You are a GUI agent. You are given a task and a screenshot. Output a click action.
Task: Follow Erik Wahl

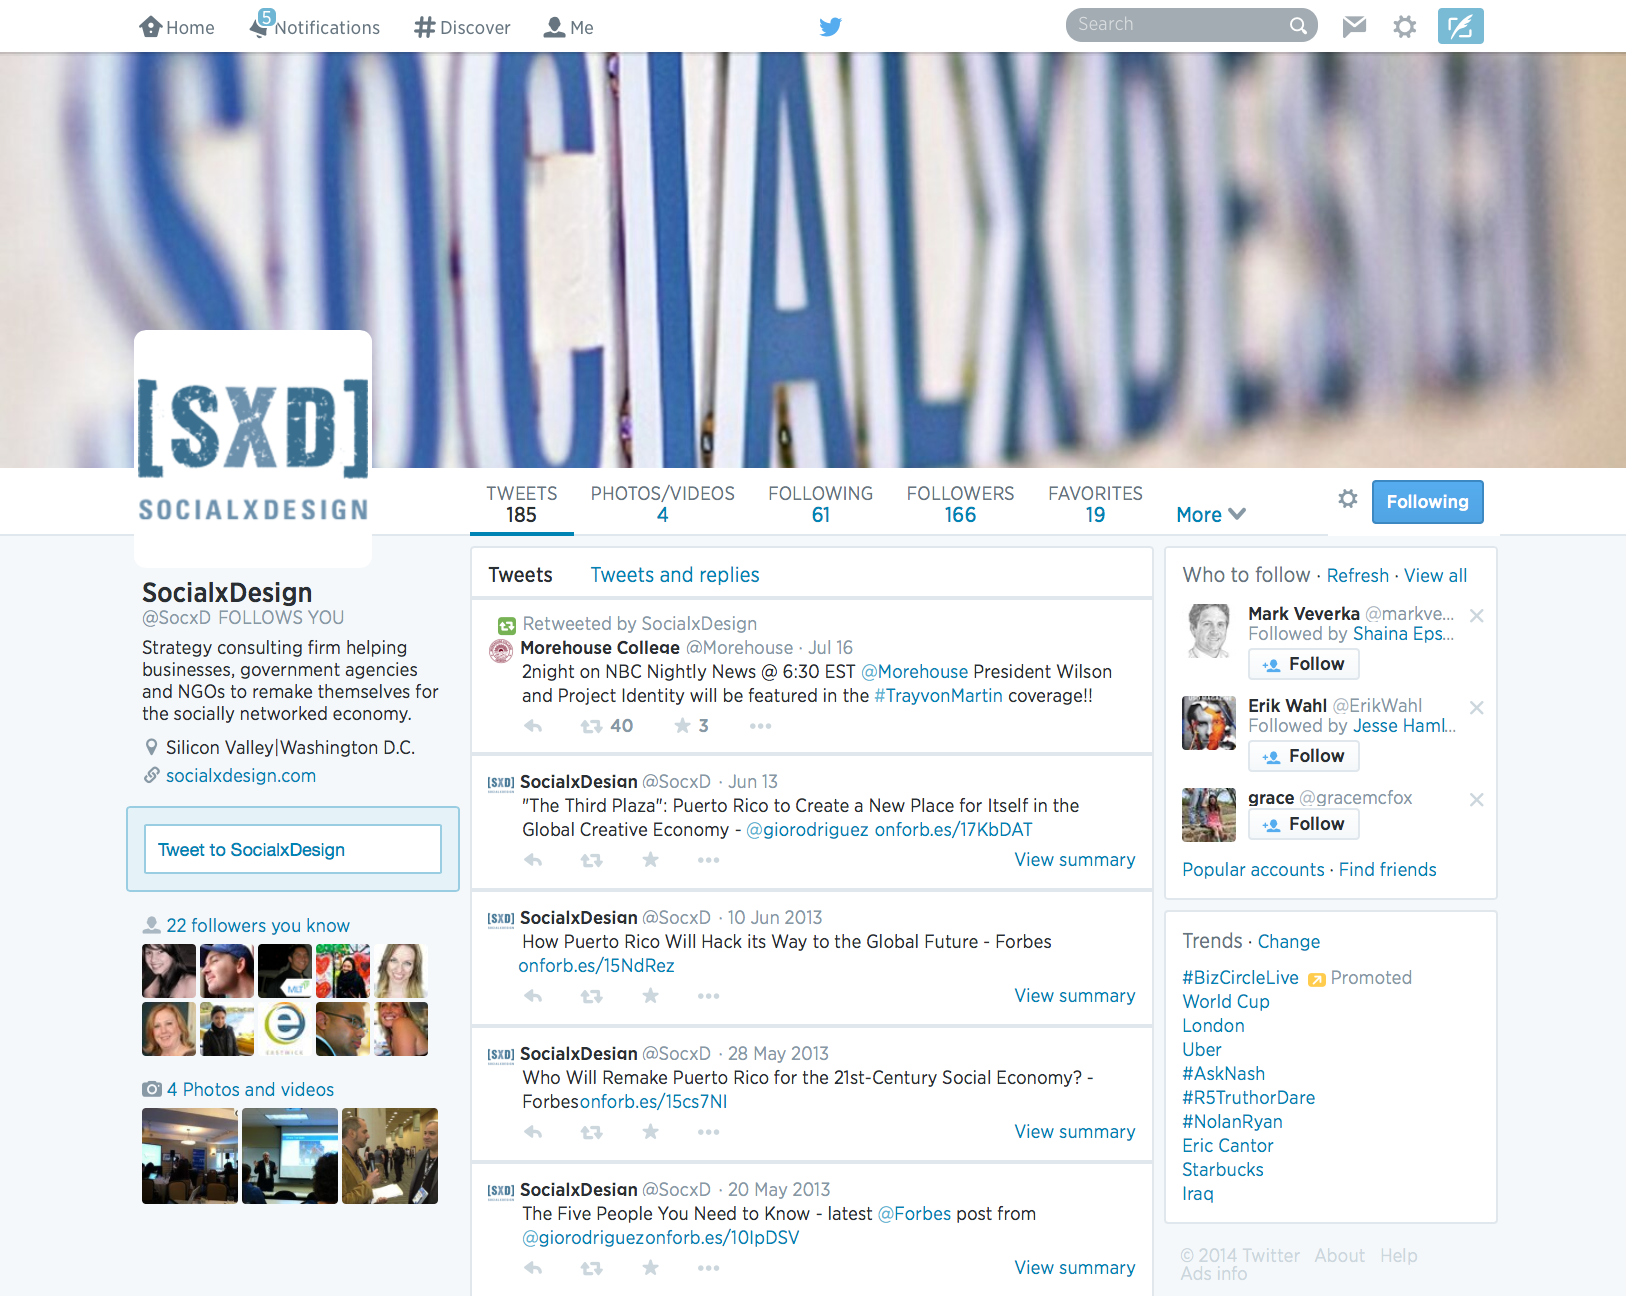(1304, 756)
